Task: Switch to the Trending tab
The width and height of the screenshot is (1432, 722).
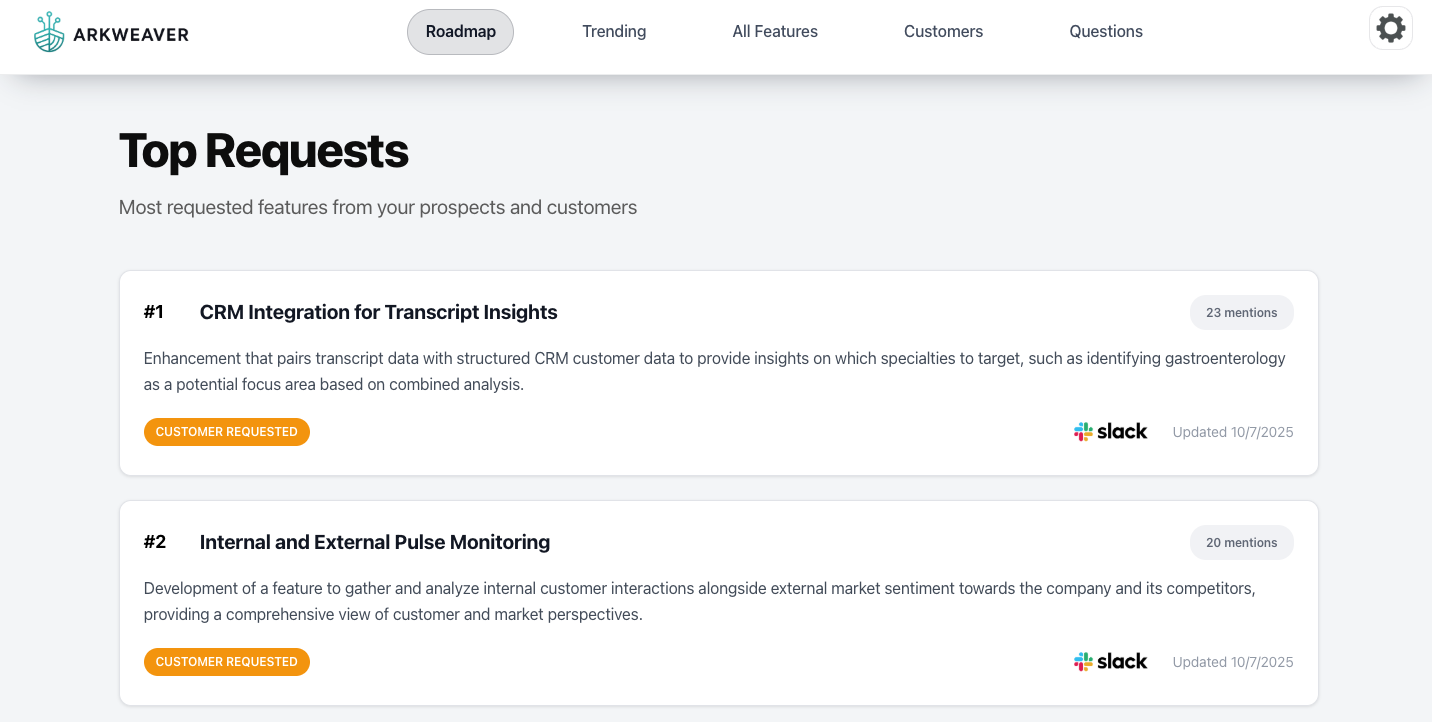Action: 614,32
